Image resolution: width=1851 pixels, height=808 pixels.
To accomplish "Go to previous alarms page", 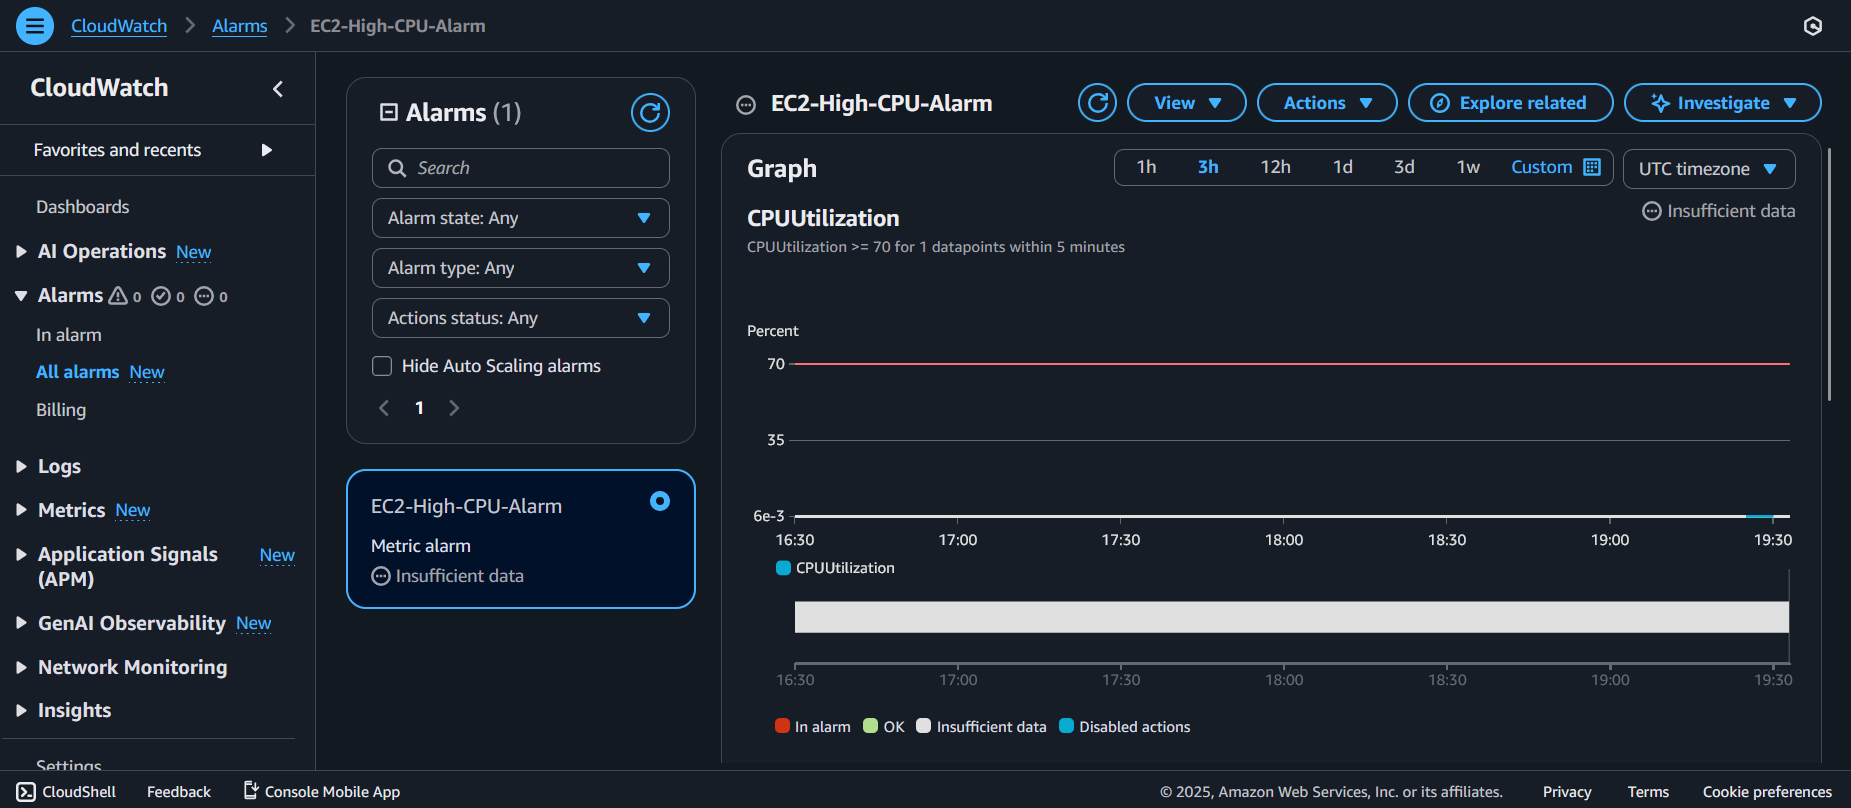I will tap(384, 408).
